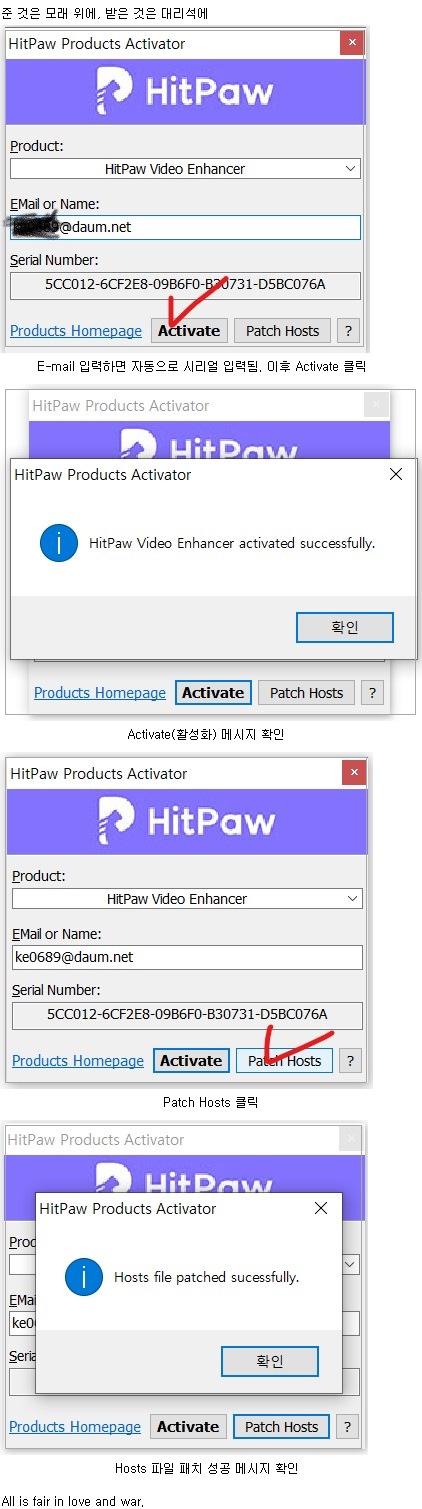Confirm 'activated successfully' dialog with 확인
This screenshot has height=1509, width=422.
coord(345,627)
